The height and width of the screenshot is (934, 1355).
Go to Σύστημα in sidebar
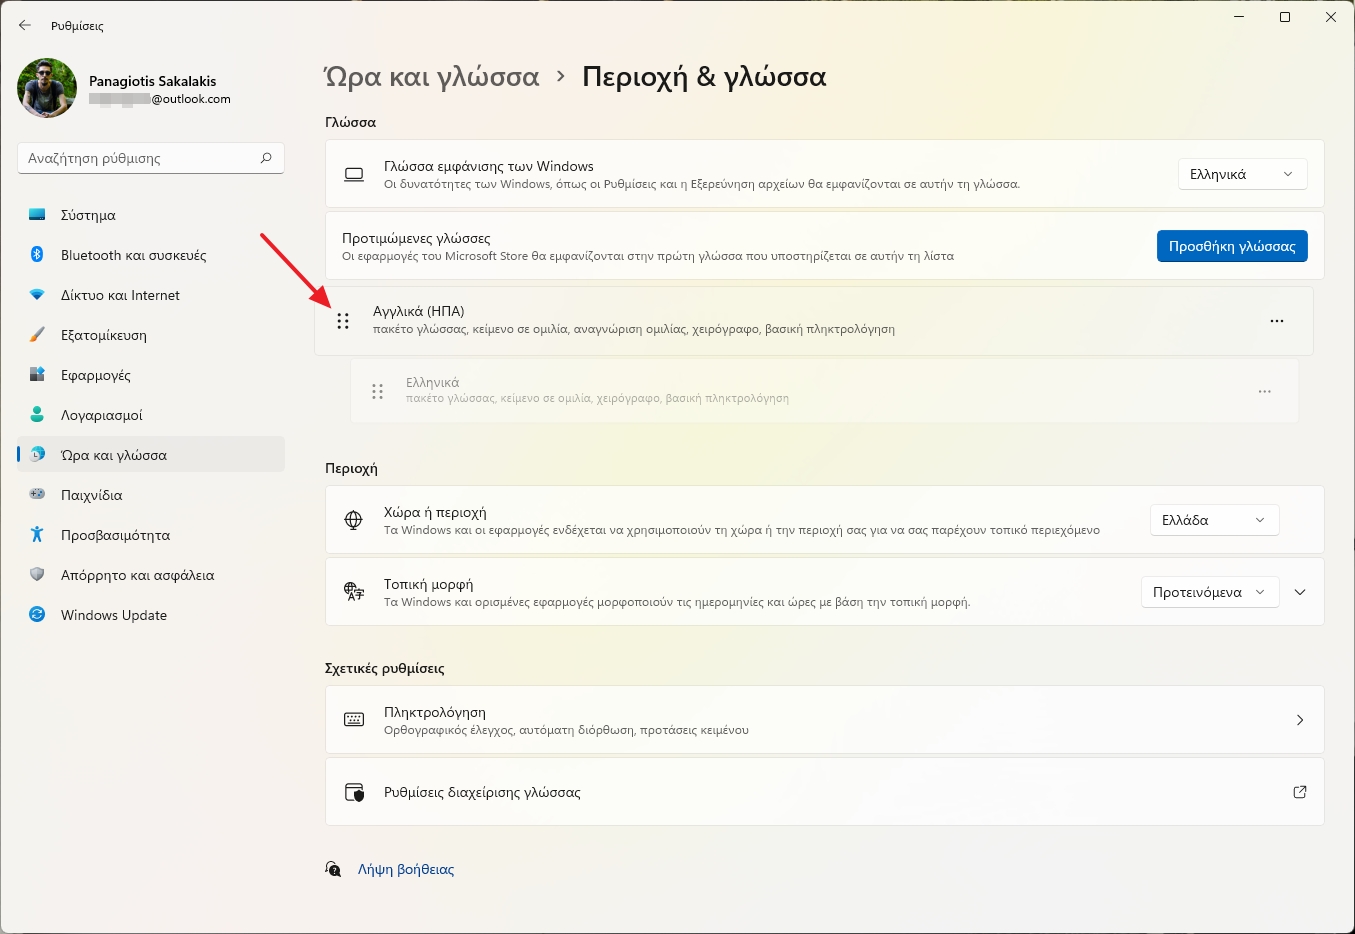point(88,215)
